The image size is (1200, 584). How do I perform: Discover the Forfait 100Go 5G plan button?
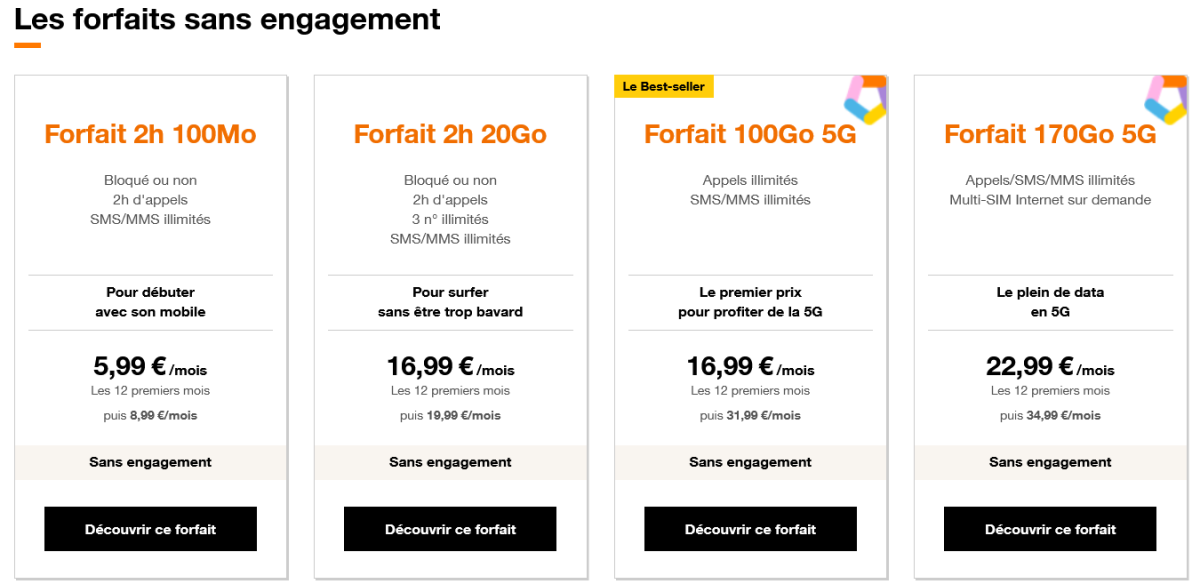(x=750, y=529)
